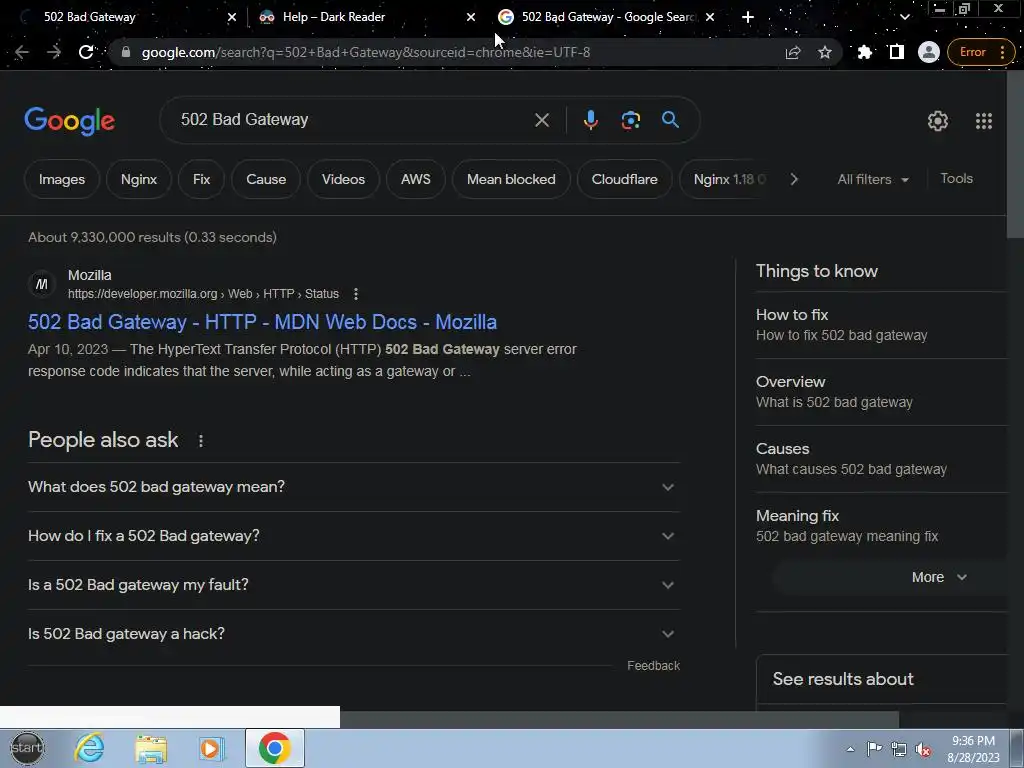Image resolution: width=1024 pixels, height=768 pixels.
Task: Switch to 502 Bad Gateway tab
Action: click(124, 17)
